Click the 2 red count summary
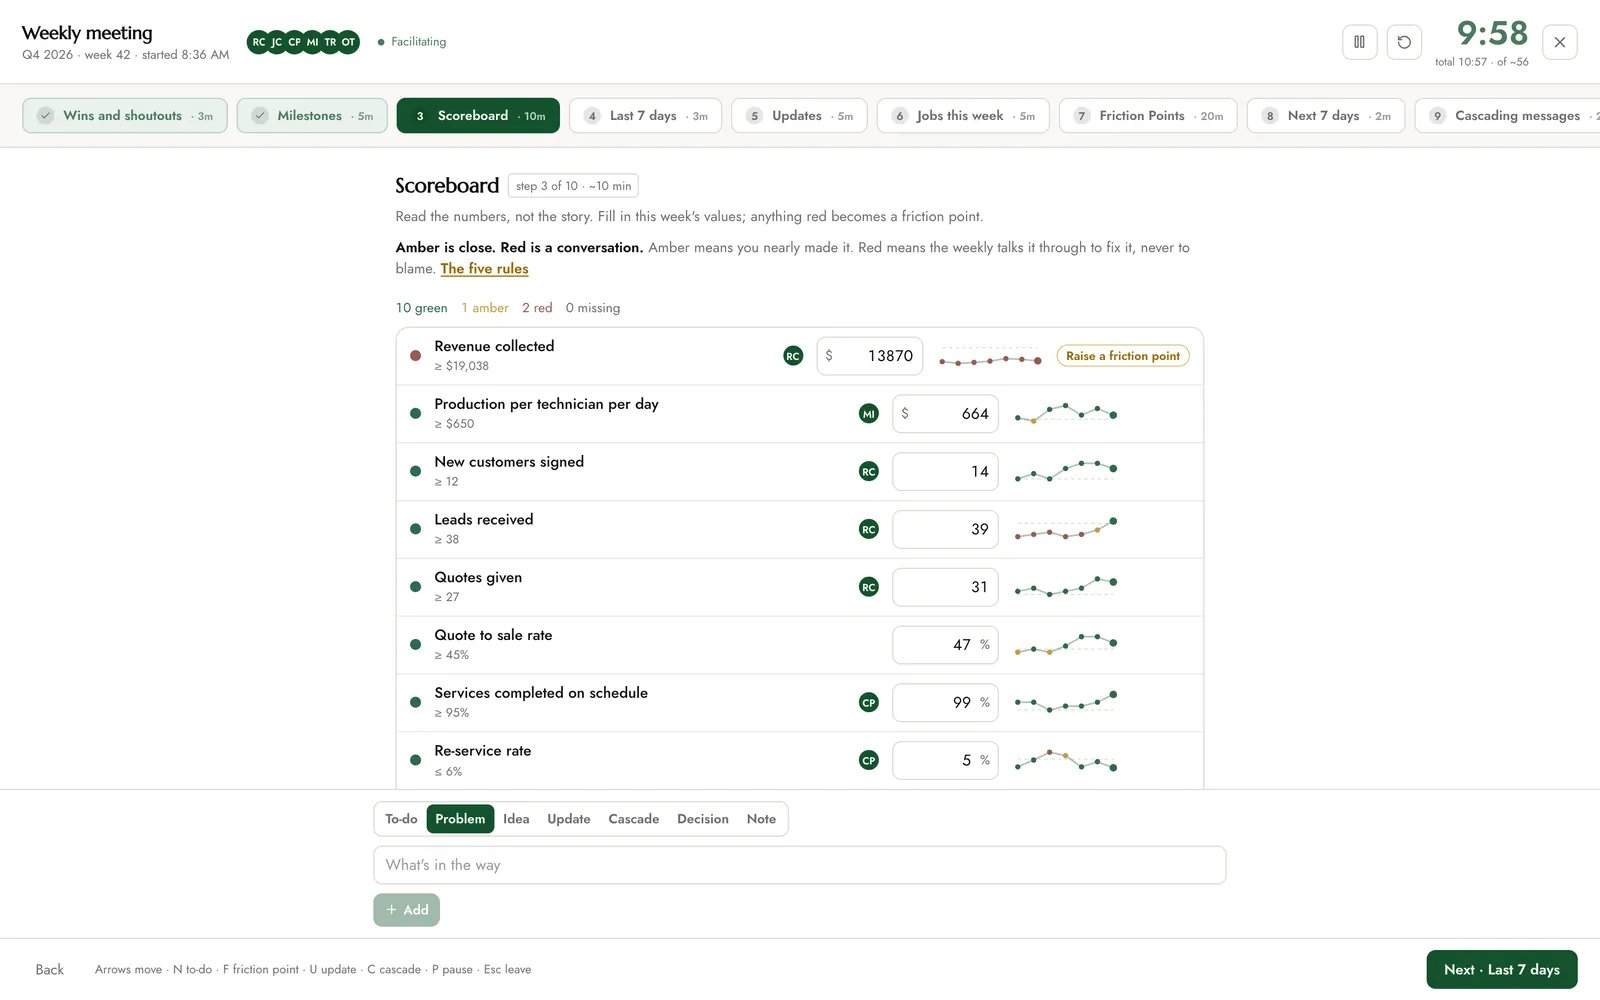 537,308
